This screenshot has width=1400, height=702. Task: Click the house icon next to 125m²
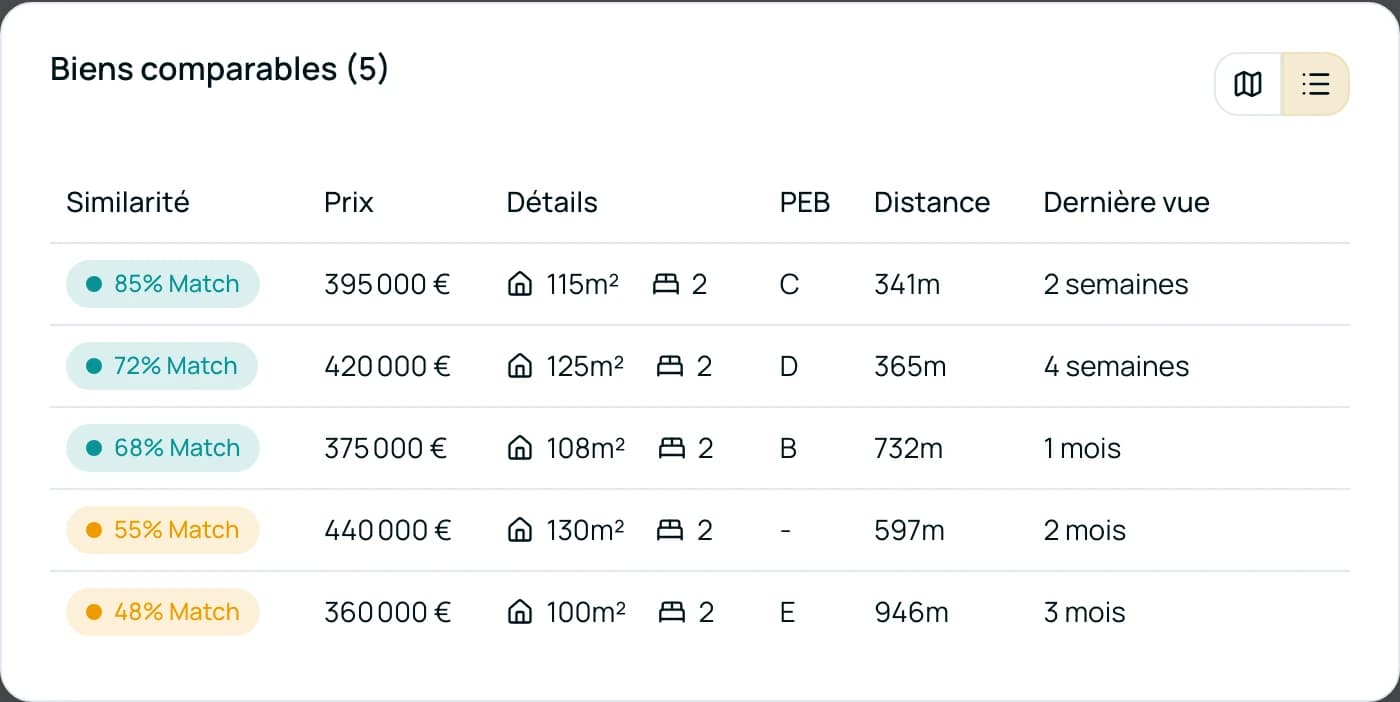pos(520,366)
